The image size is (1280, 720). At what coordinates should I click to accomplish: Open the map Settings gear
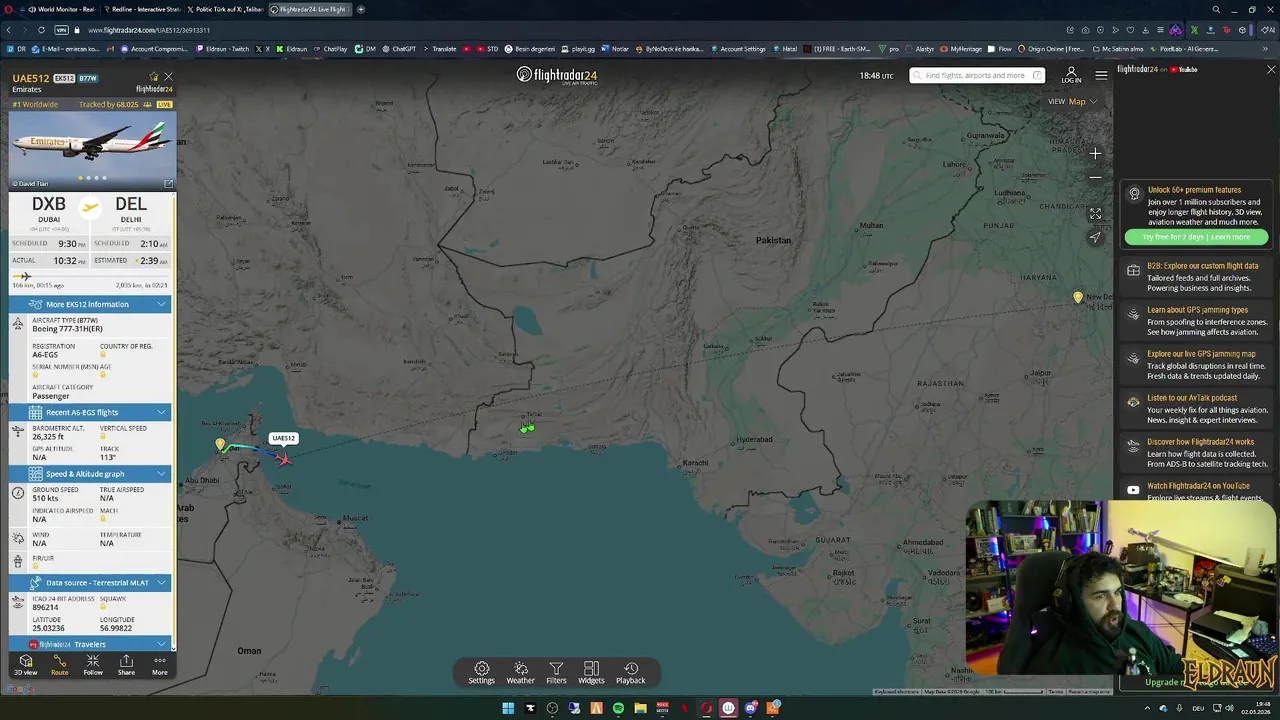(x=481, y=673)
